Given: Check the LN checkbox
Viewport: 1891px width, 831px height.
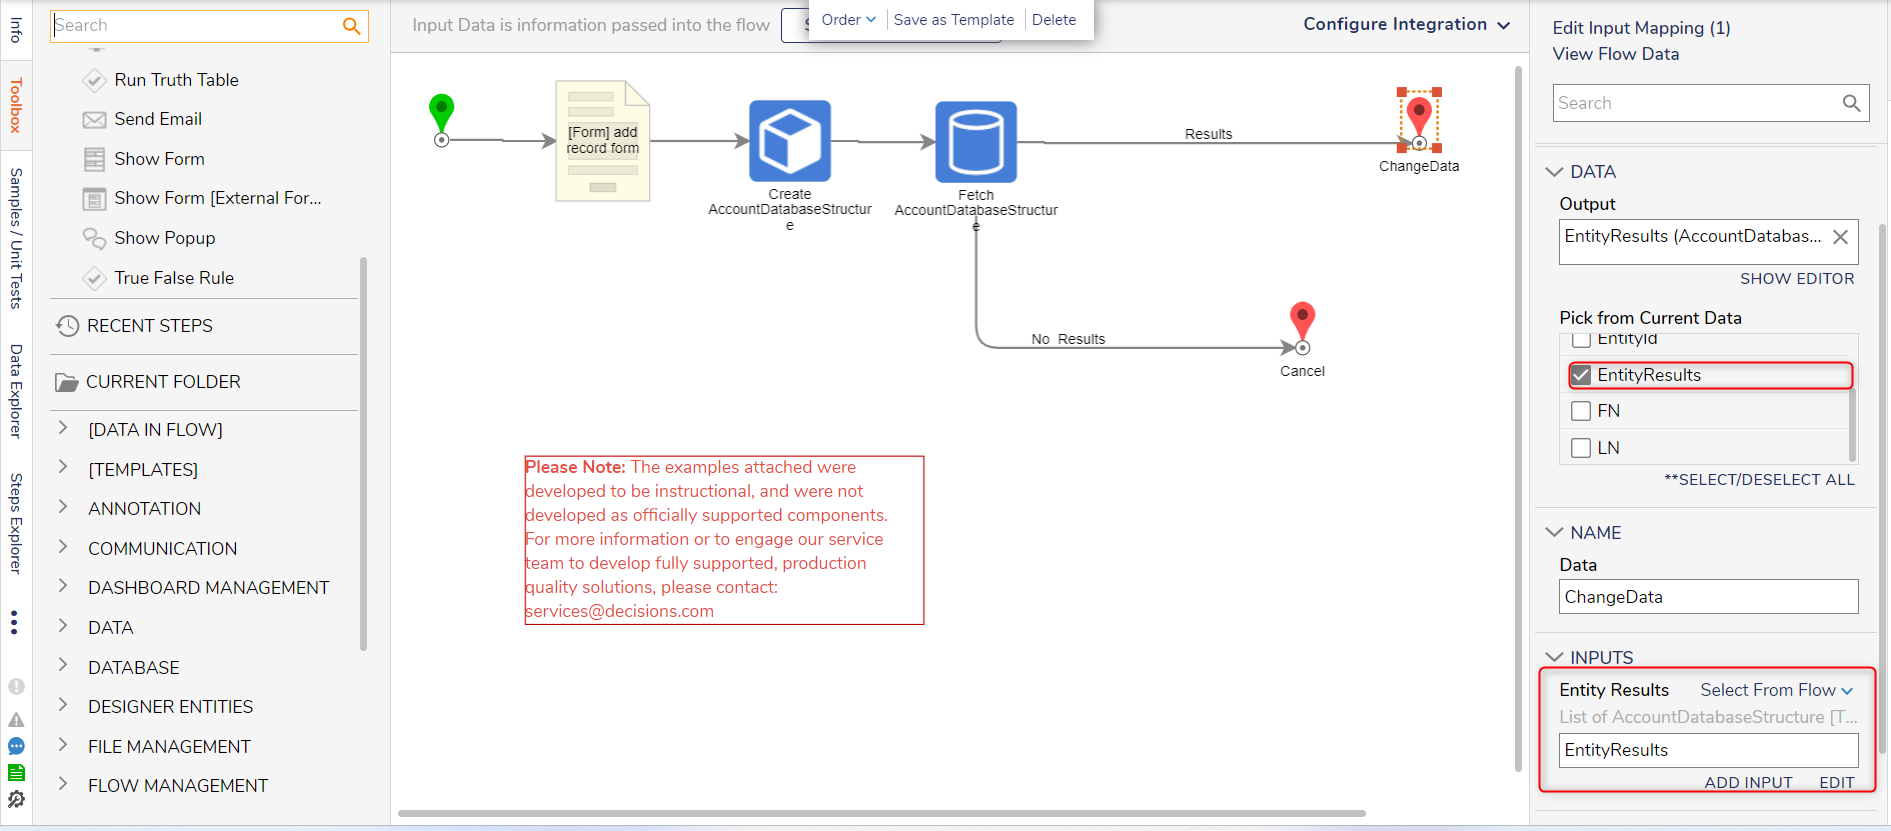Looking at the screenshot, I should click(1581, 448).
